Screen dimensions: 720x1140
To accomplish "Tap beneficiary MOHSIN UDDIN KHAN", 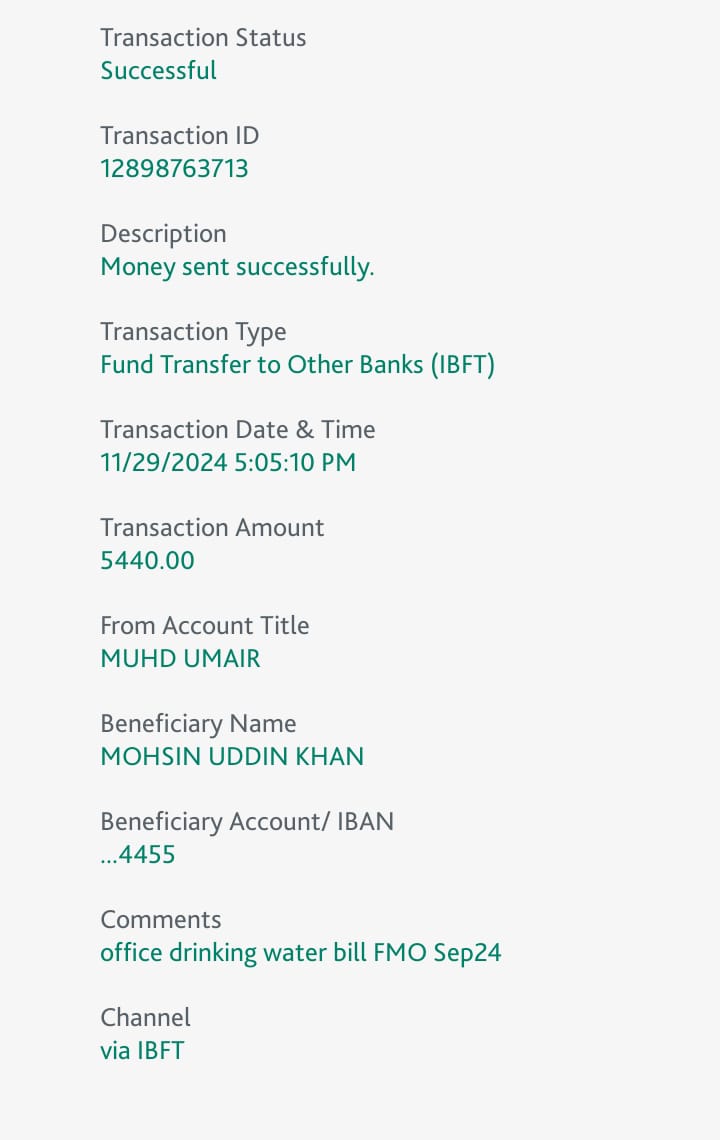I will click(232, 757).
